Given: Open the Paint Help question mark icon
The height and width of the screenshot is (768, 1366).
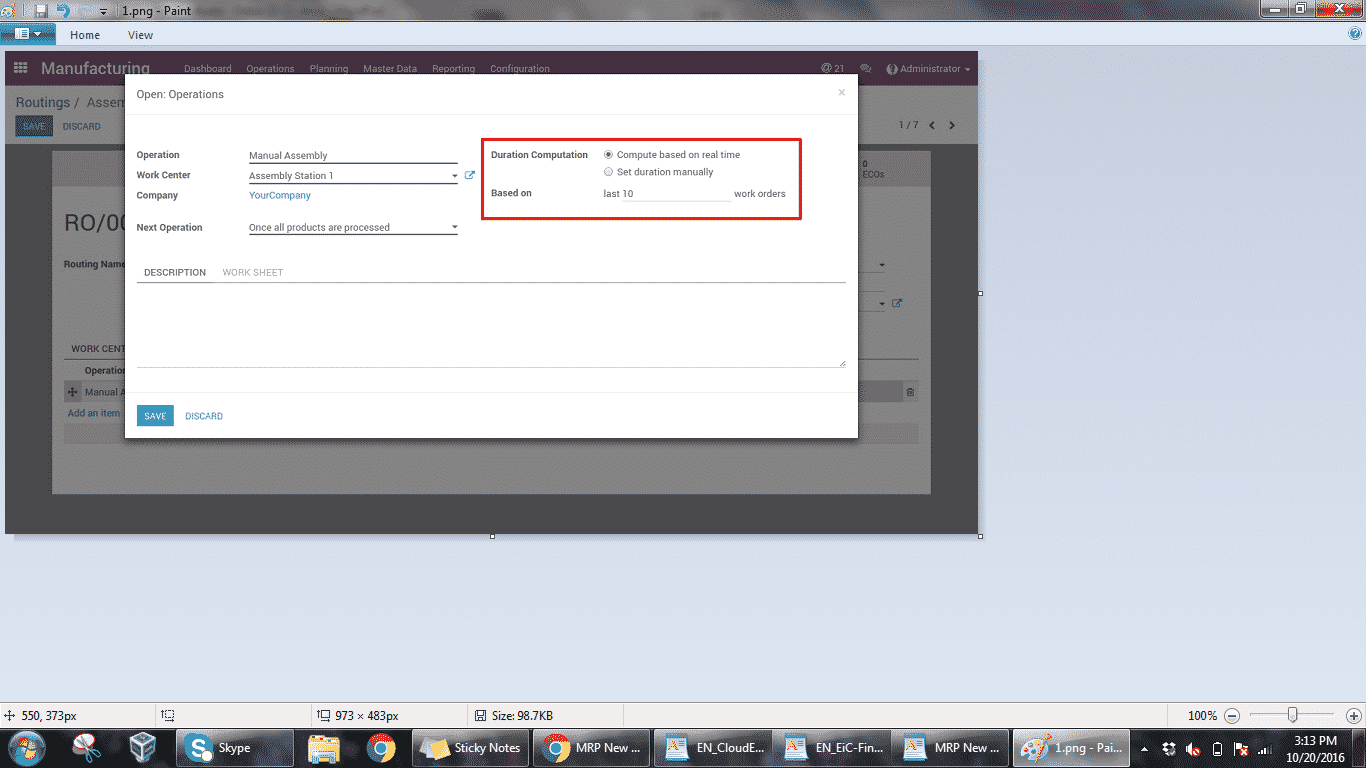Looking at the screenshot, I should tap(1355, 34).
